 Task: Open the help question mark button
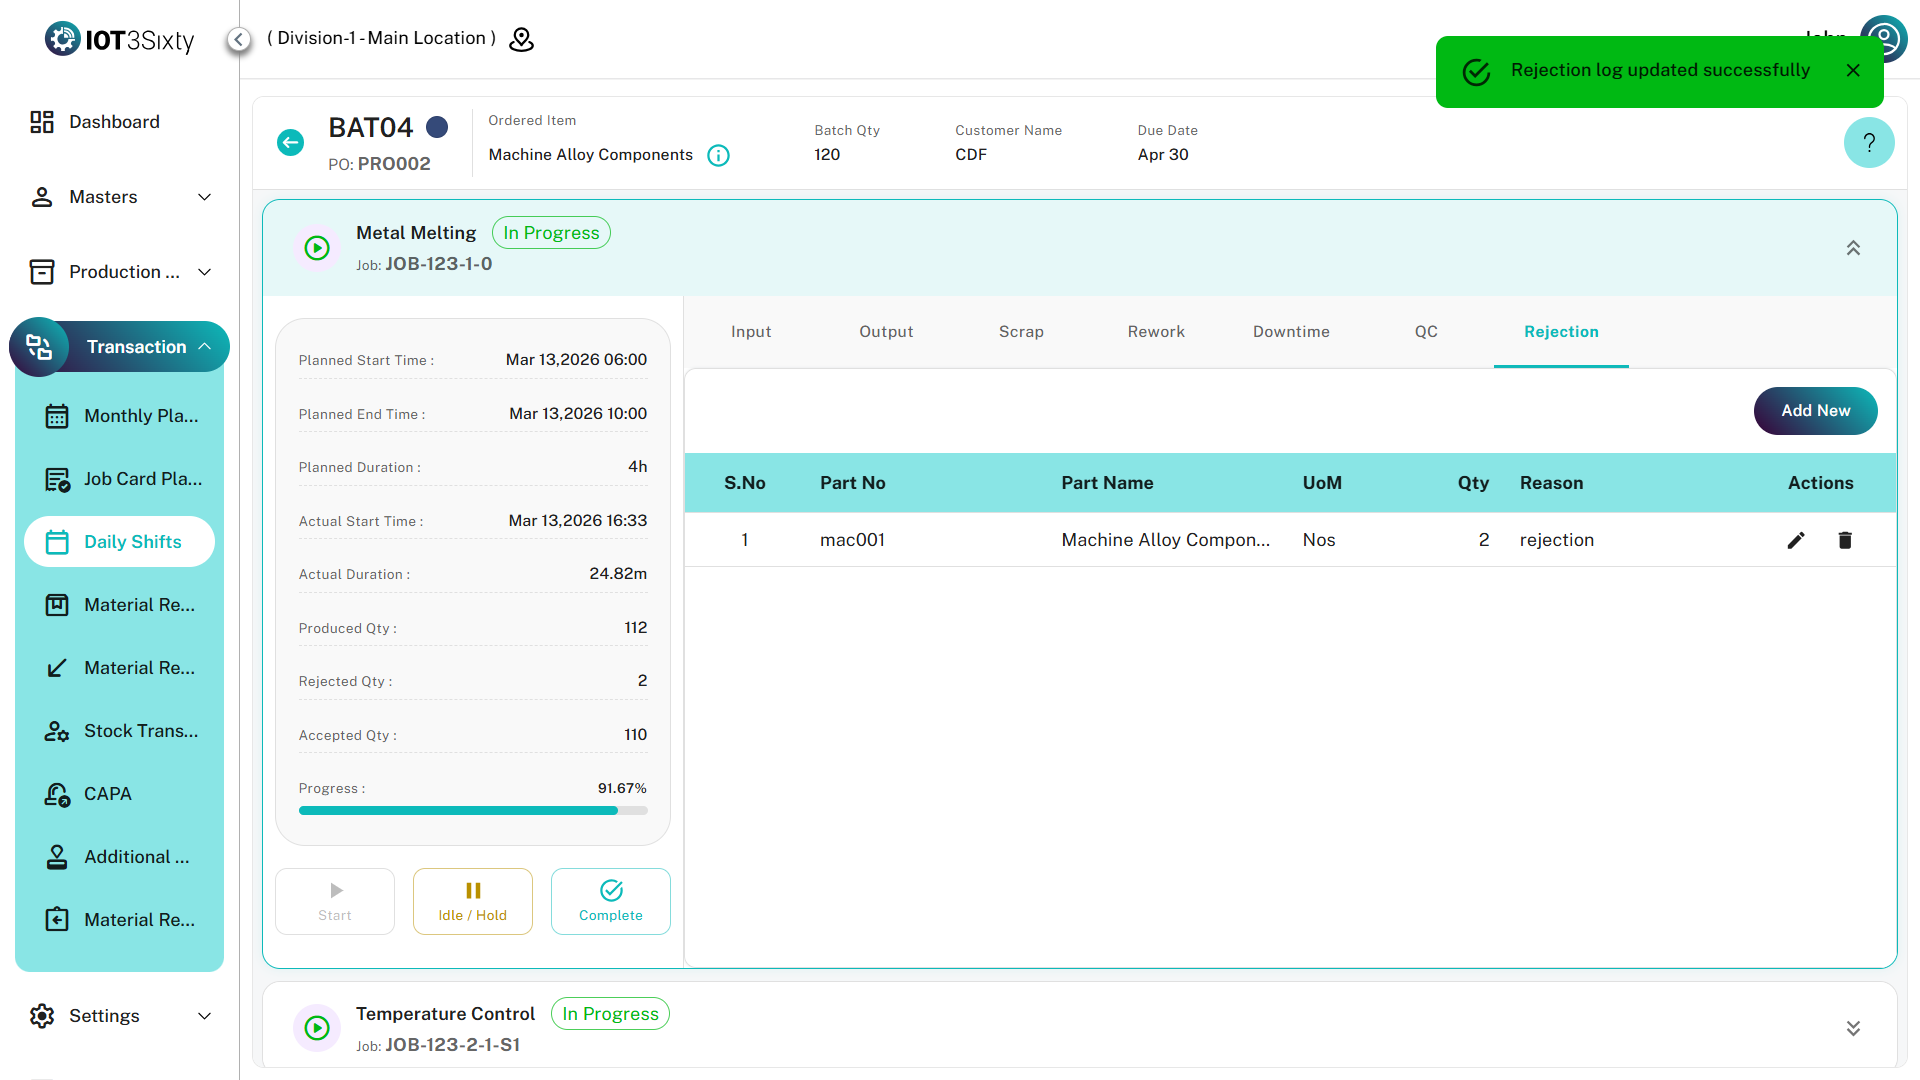[x=1868, y=143]
